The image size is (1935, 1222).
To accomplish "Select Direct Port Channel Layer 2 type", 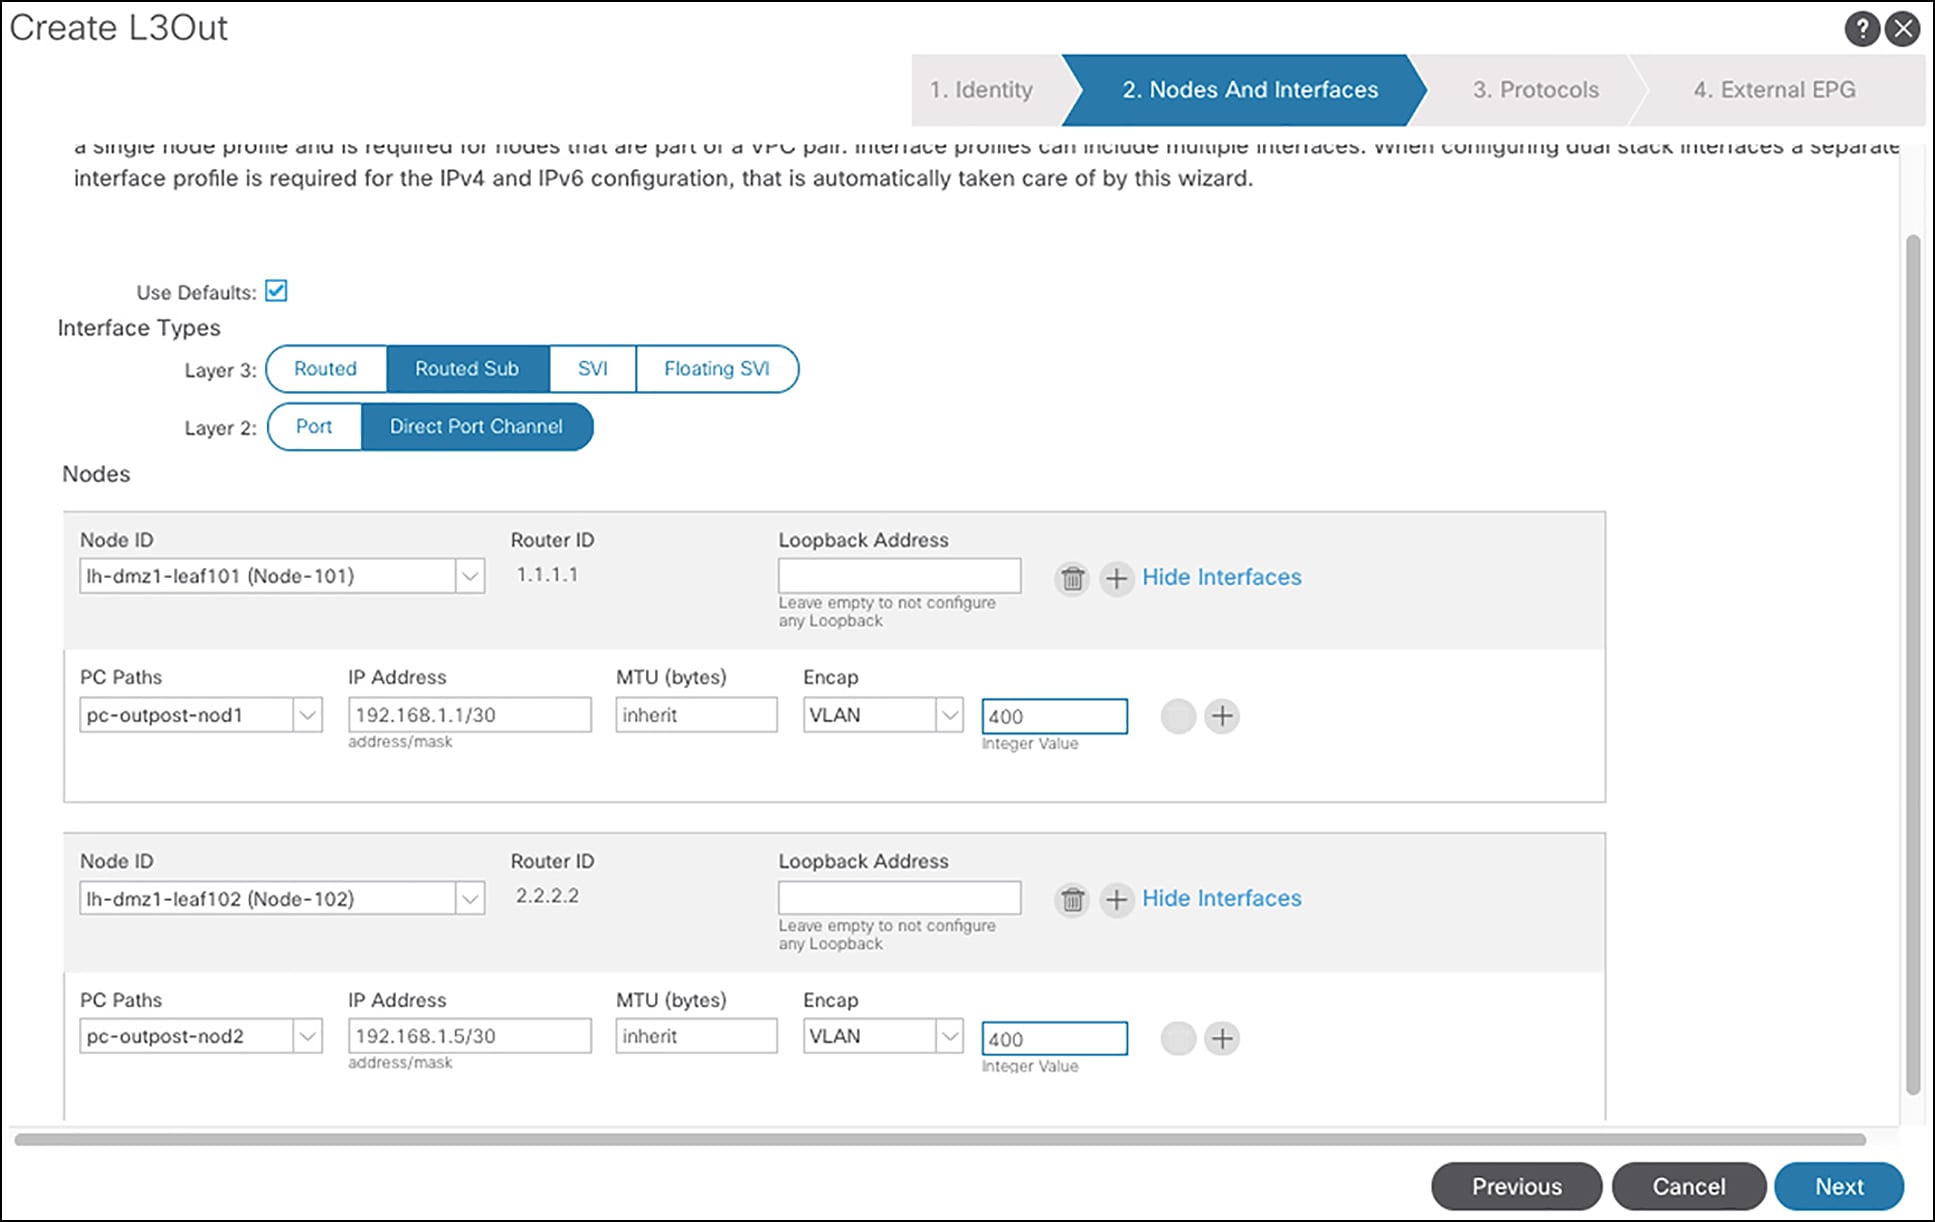I will coord(476,427).
